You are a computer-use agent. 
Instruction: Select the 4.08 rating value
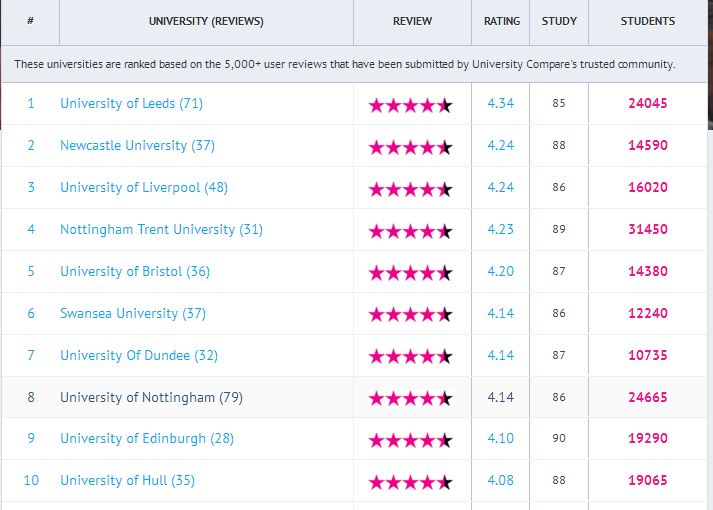click(x=501, y=480)
